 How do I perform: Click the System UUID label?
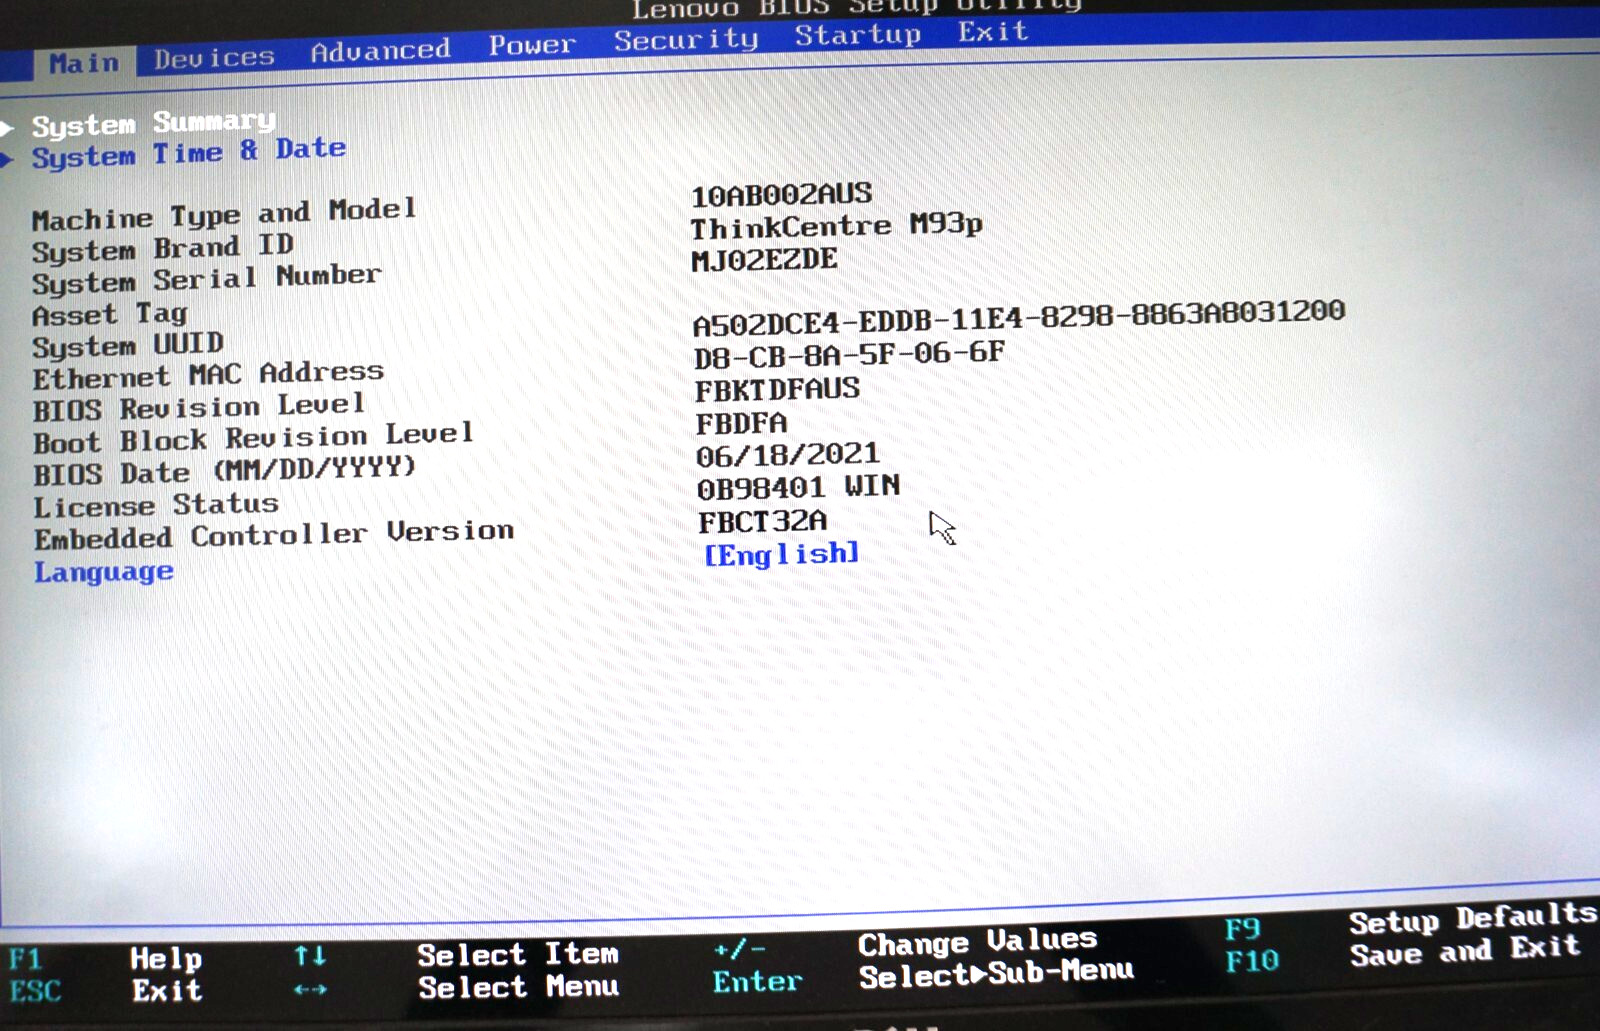point(128,346)
